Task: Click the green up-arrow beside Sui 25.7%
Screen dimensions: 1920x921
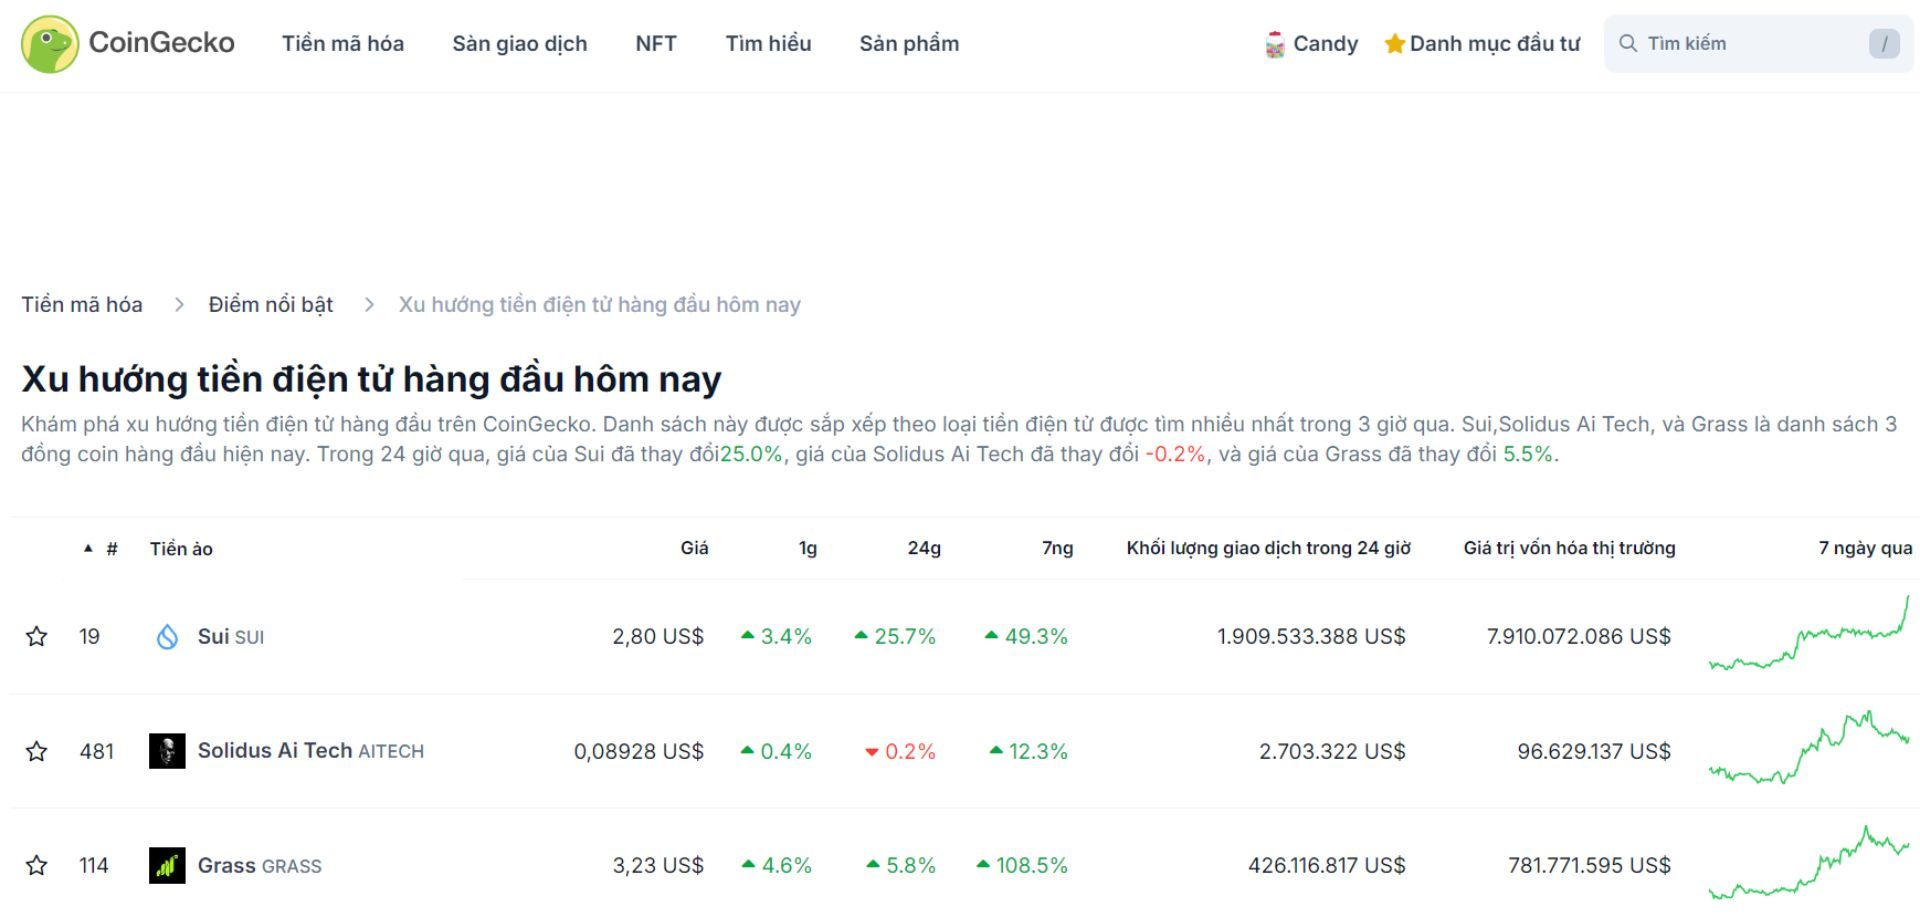Action: 862,634
